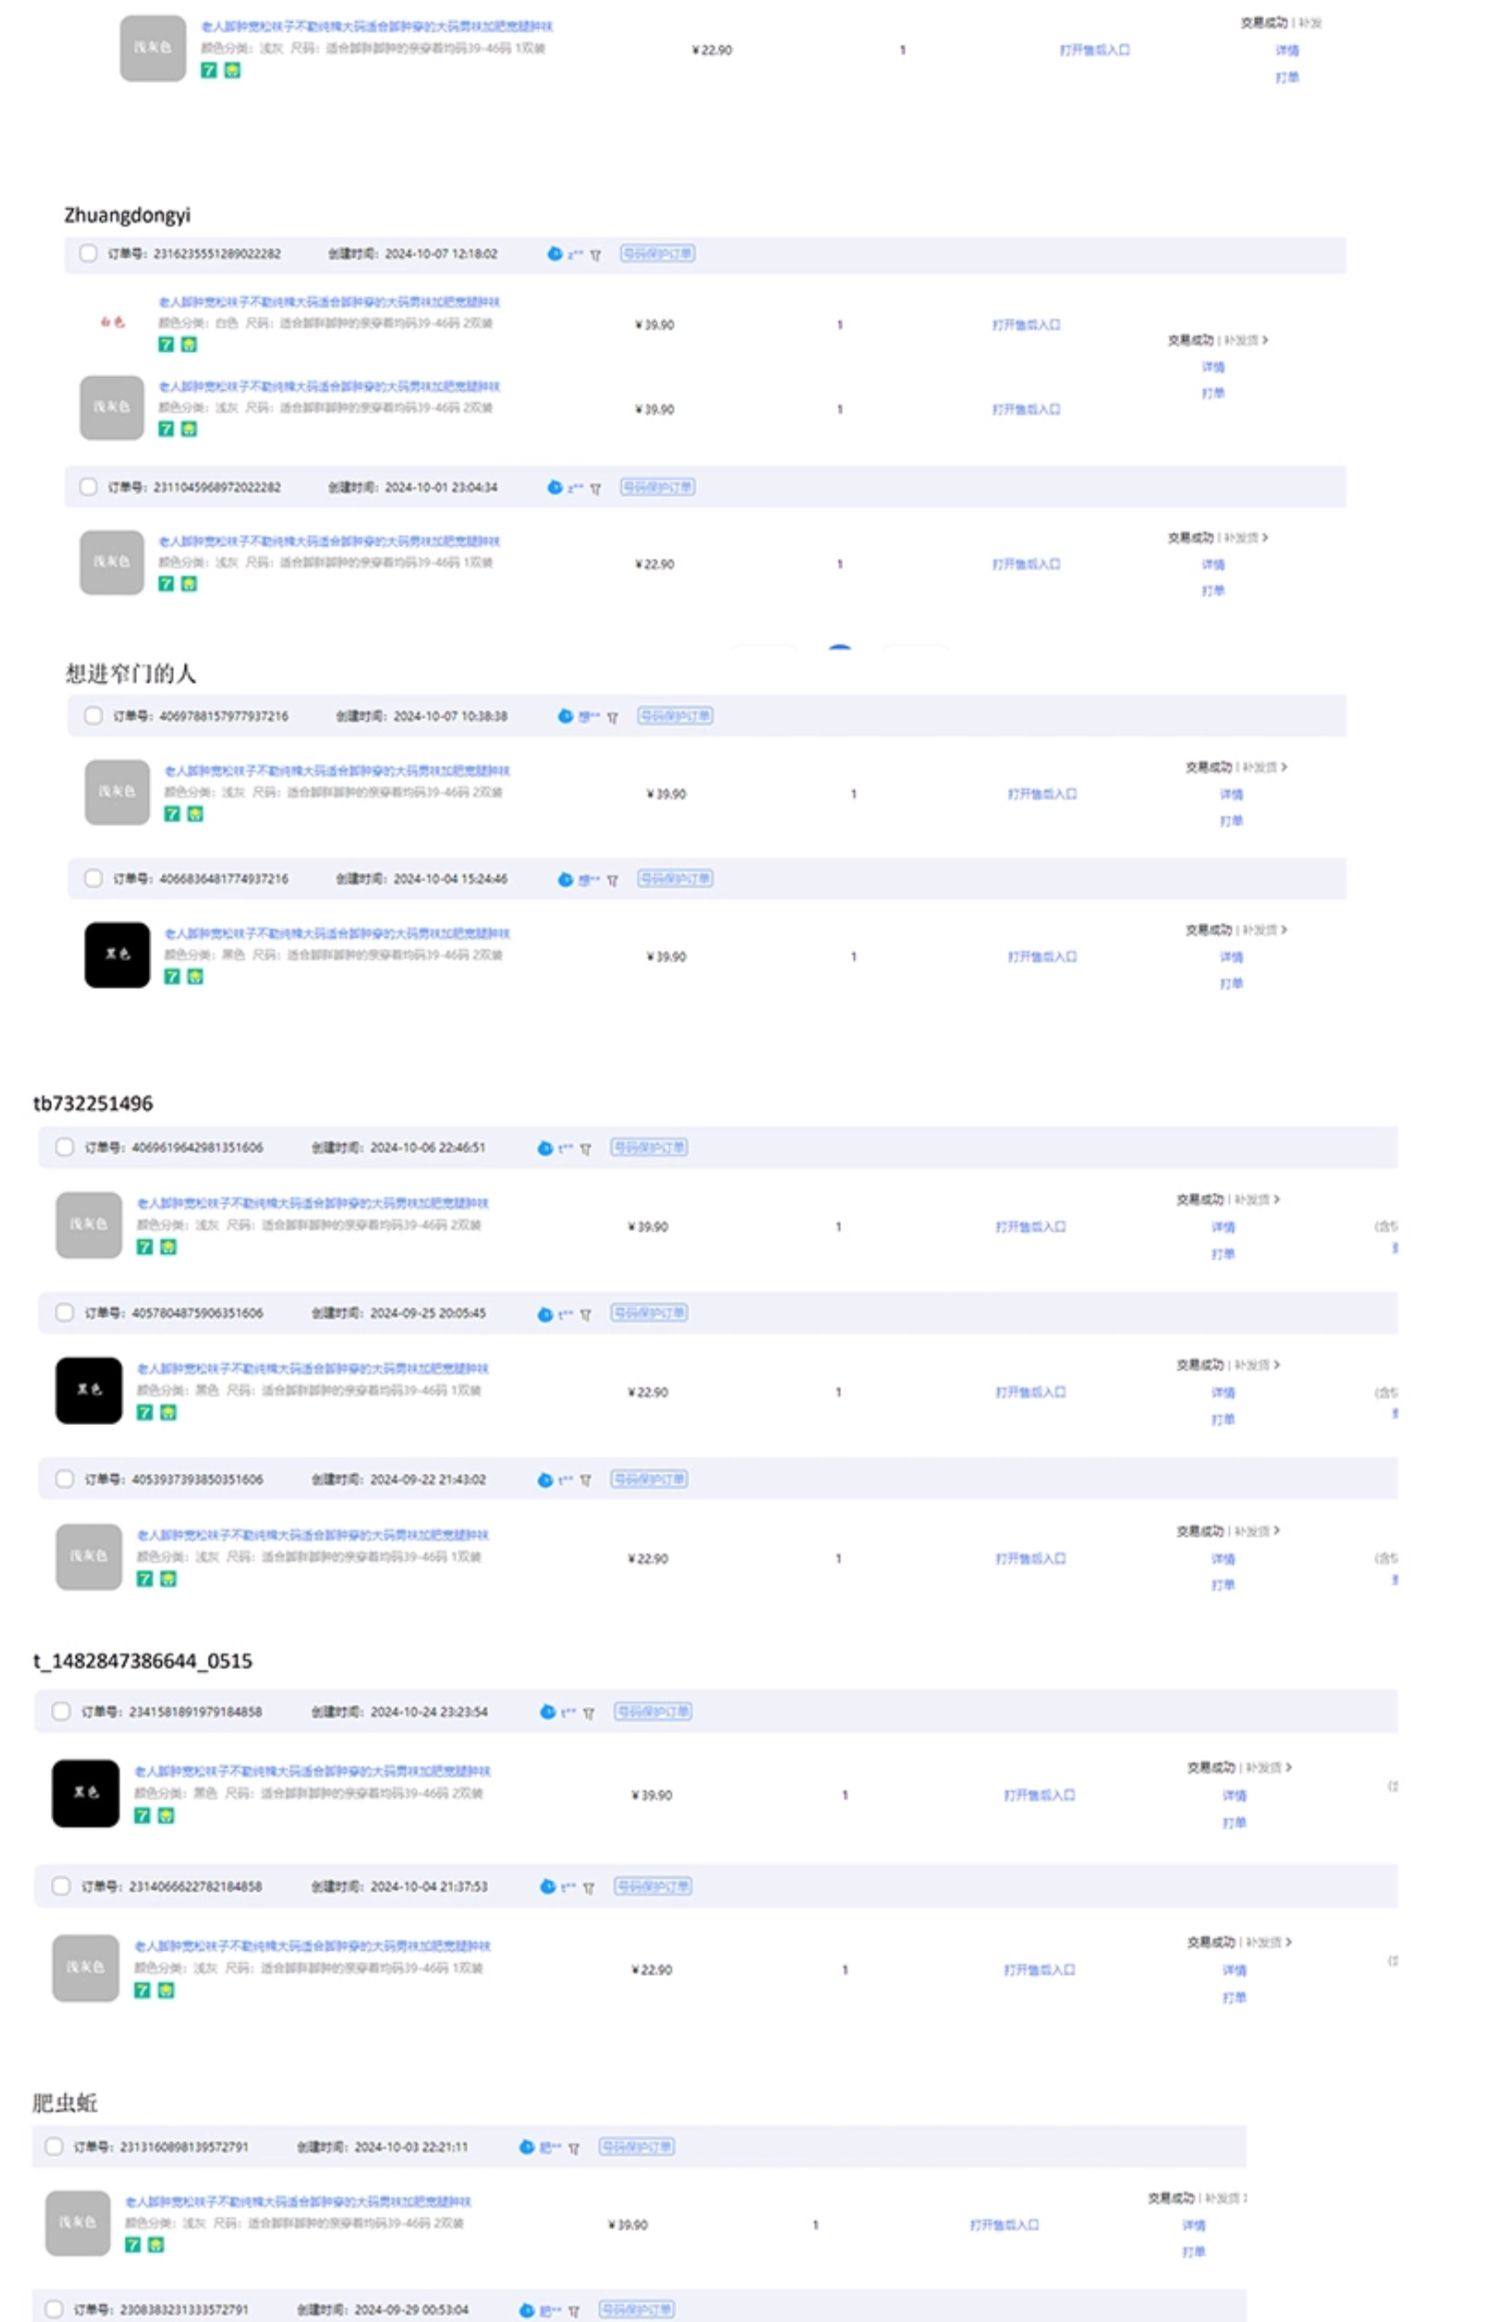Open Wangwang chat for order created 2024-10-07 10:38:38

click(565, 716)
